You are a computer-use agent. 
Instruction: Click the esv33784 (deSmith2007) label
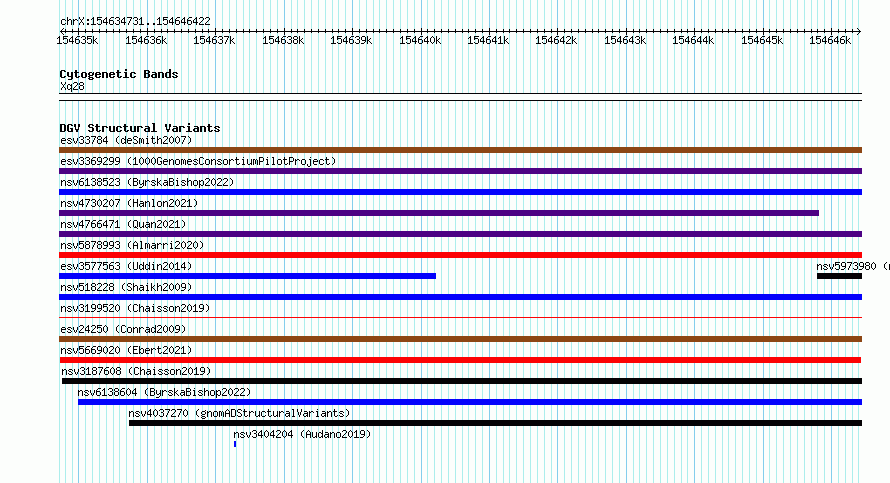point(126,140)
